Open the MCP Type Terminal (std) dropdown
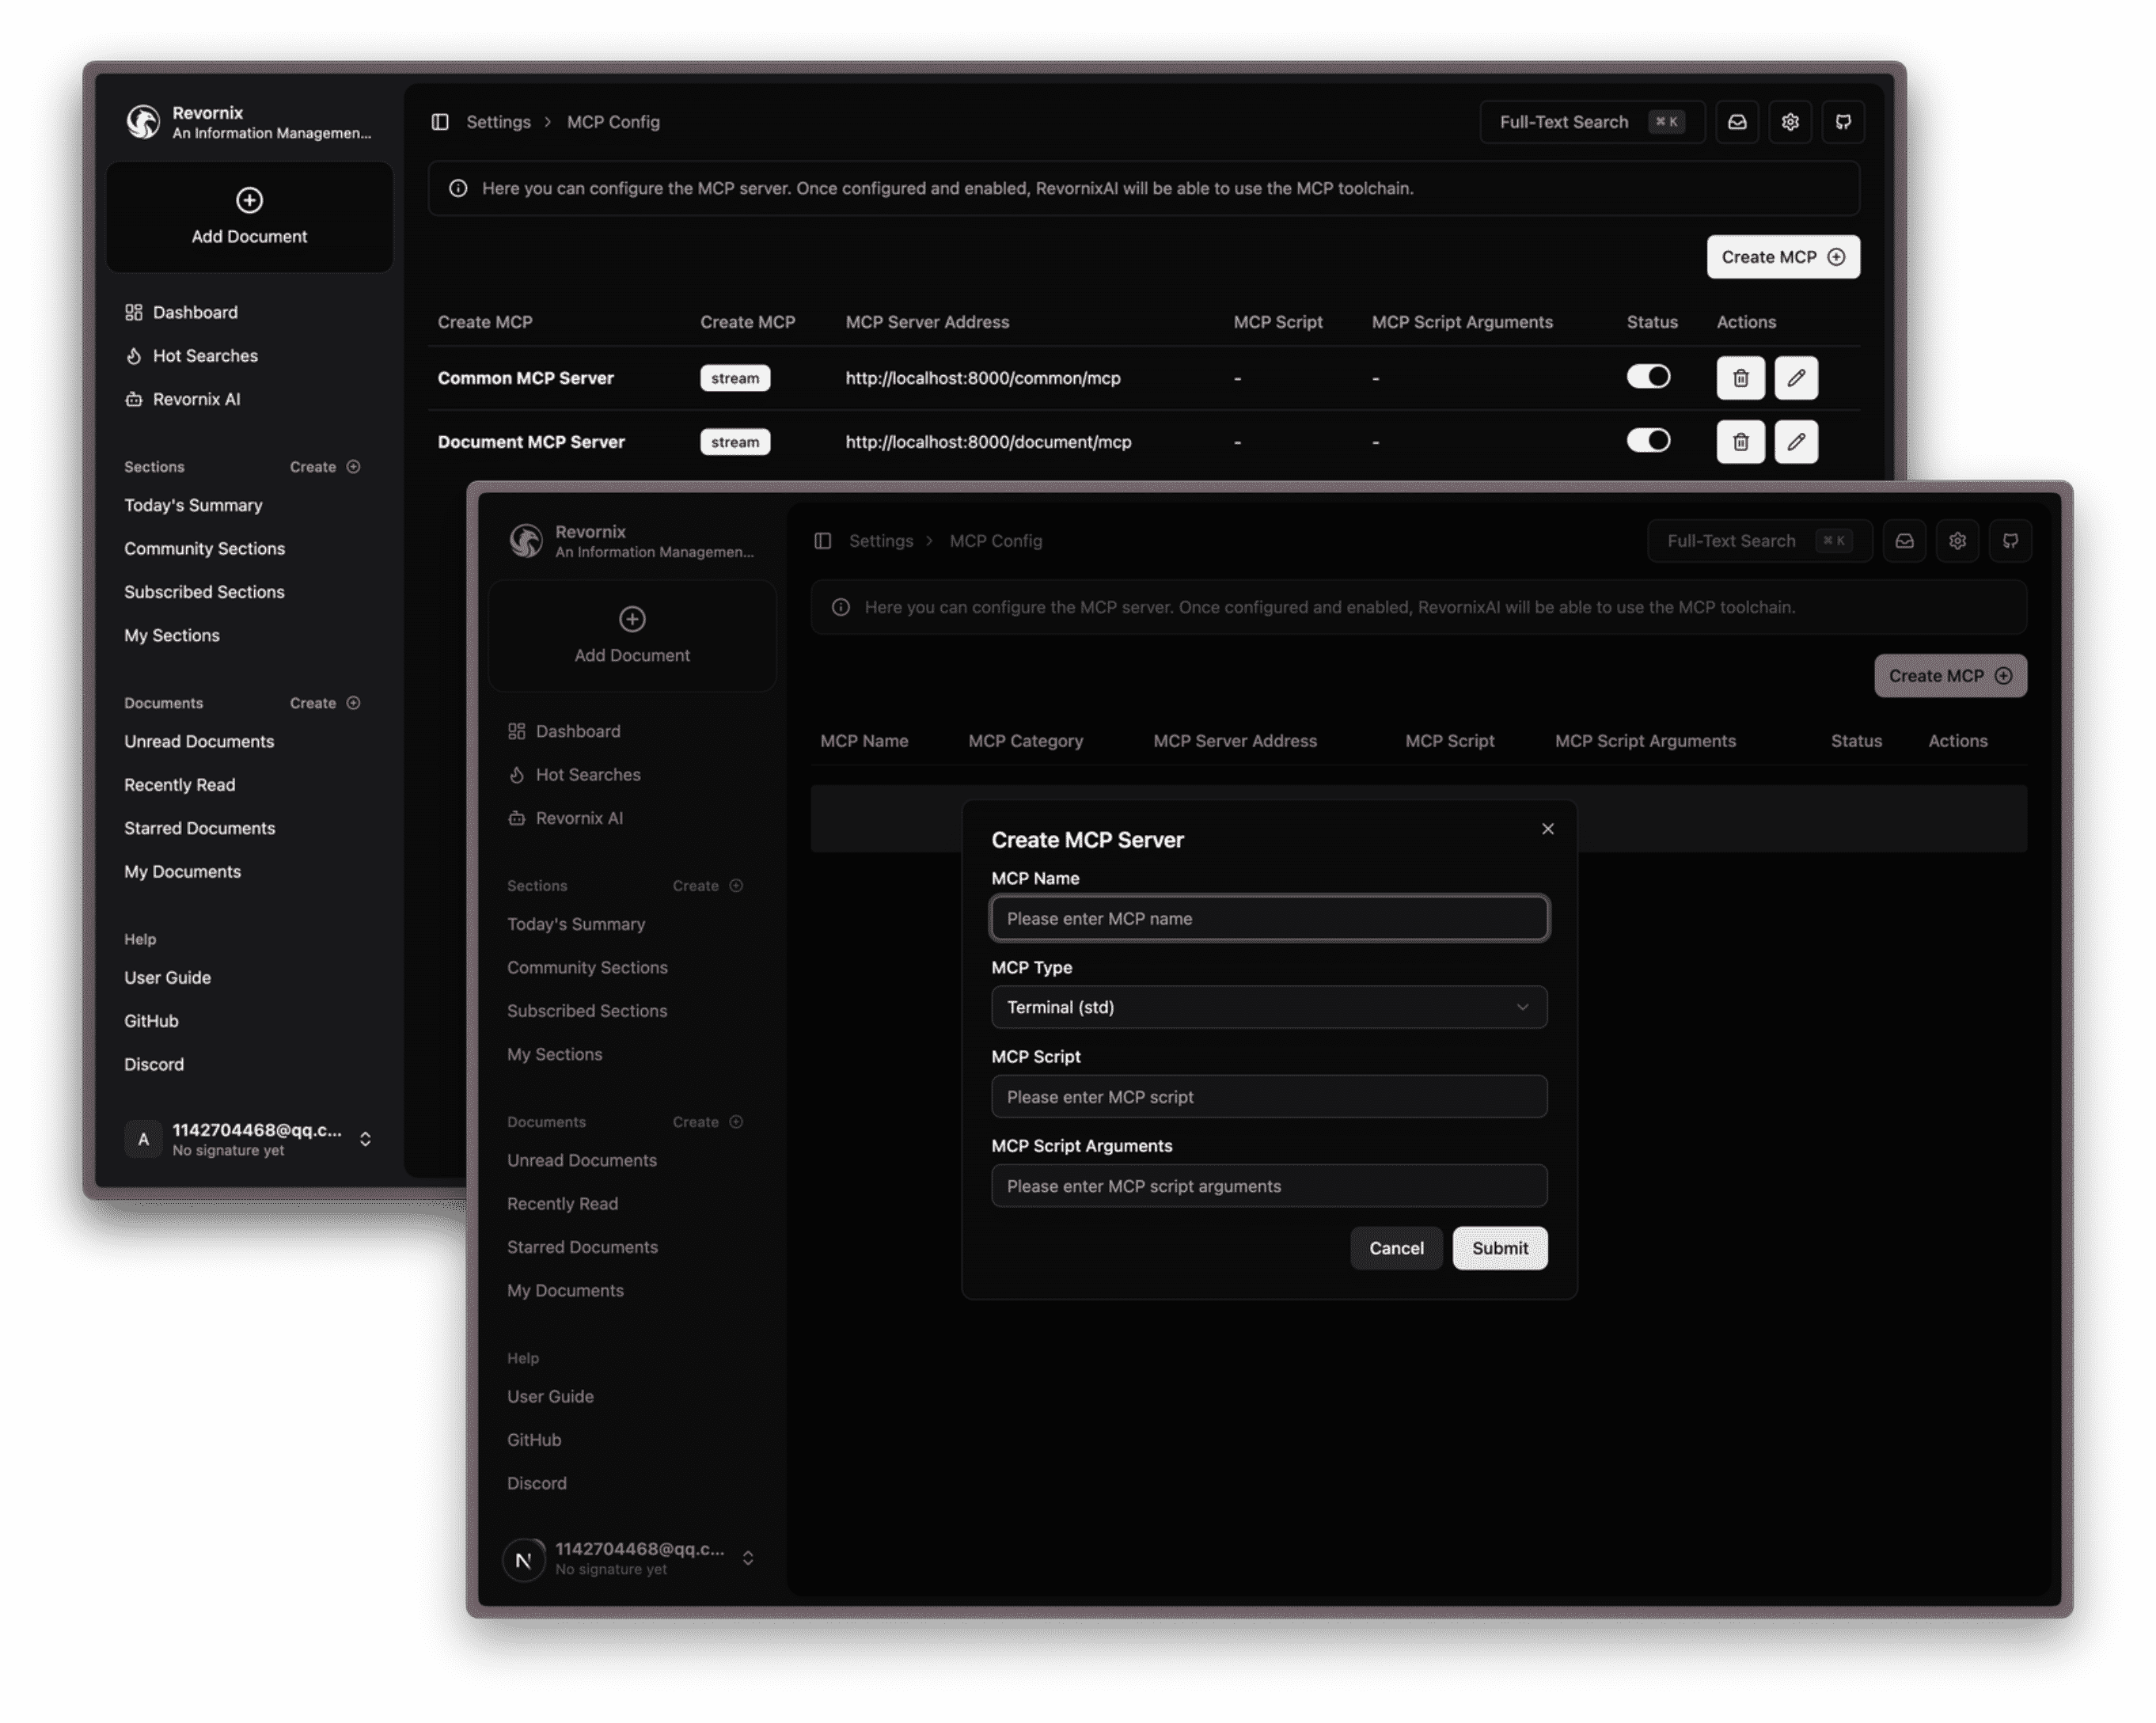This screenshot has height=1723, width=2156. pos(1268,1007)
